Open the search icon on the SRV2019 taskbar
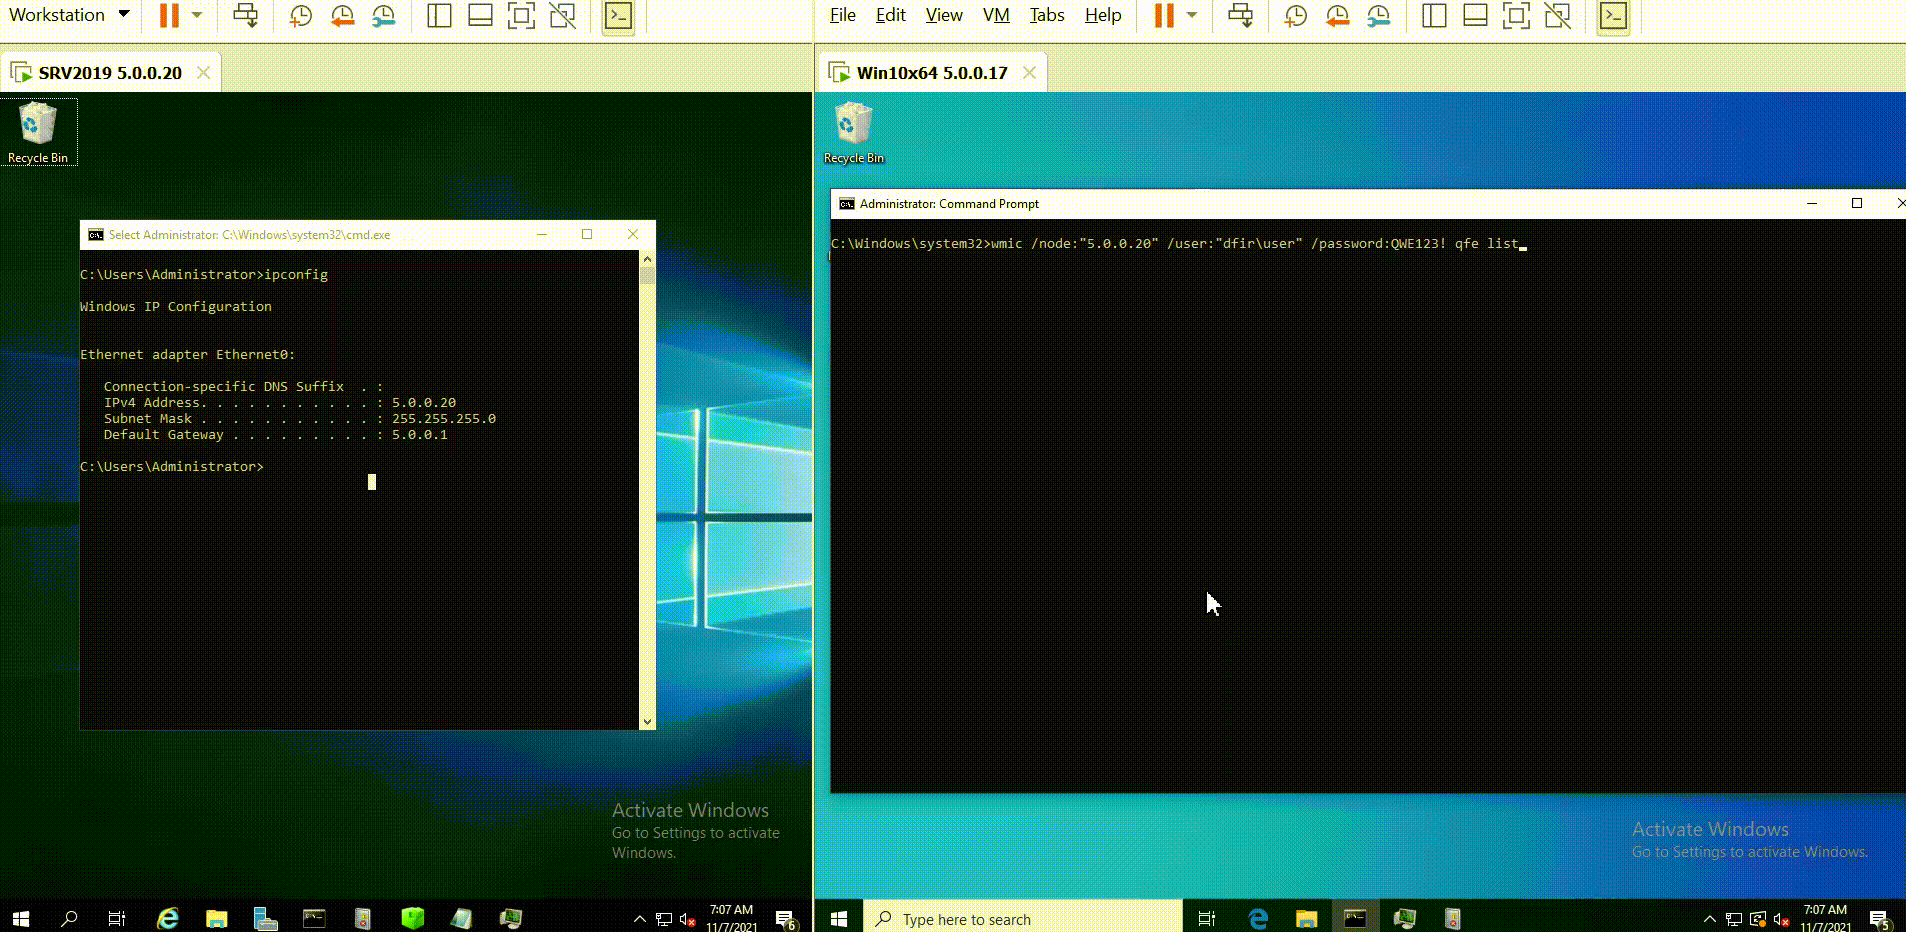The width and height of the screenshot is (1906, 932). (69, 918)
